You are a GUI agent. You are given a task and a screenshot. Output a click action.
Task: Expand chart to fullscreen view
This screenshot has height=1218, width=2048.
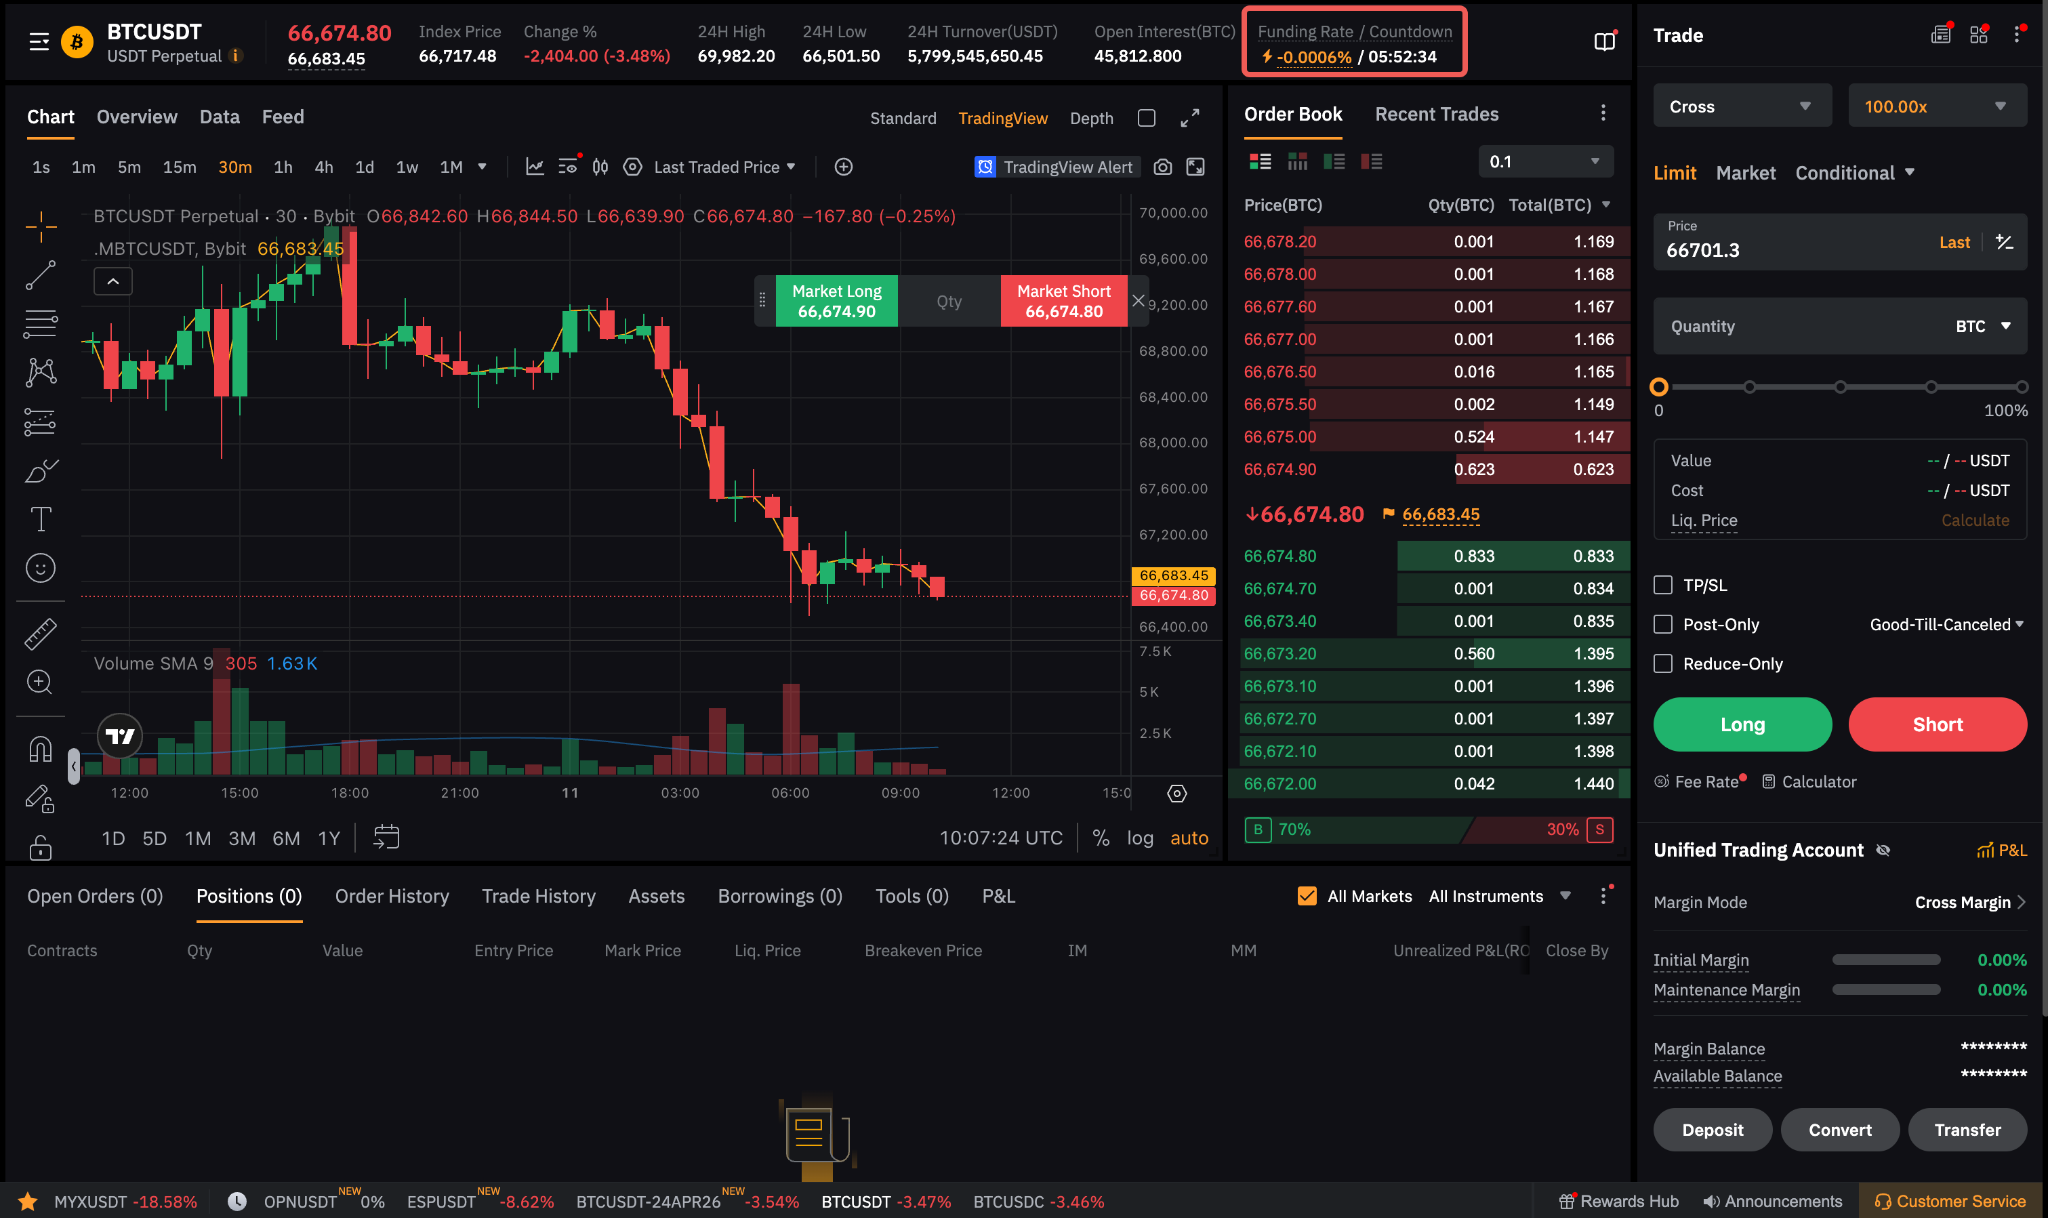[1189, 118]
